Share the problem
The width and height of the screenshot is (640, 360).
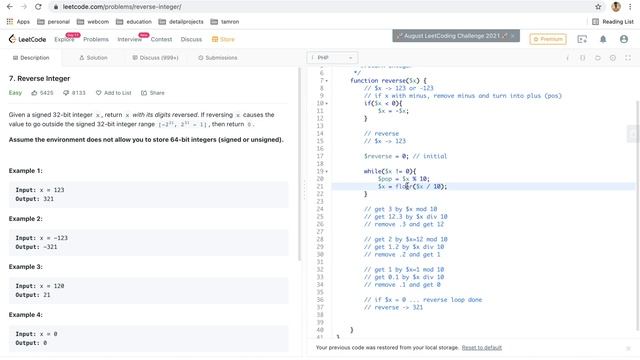153,93
